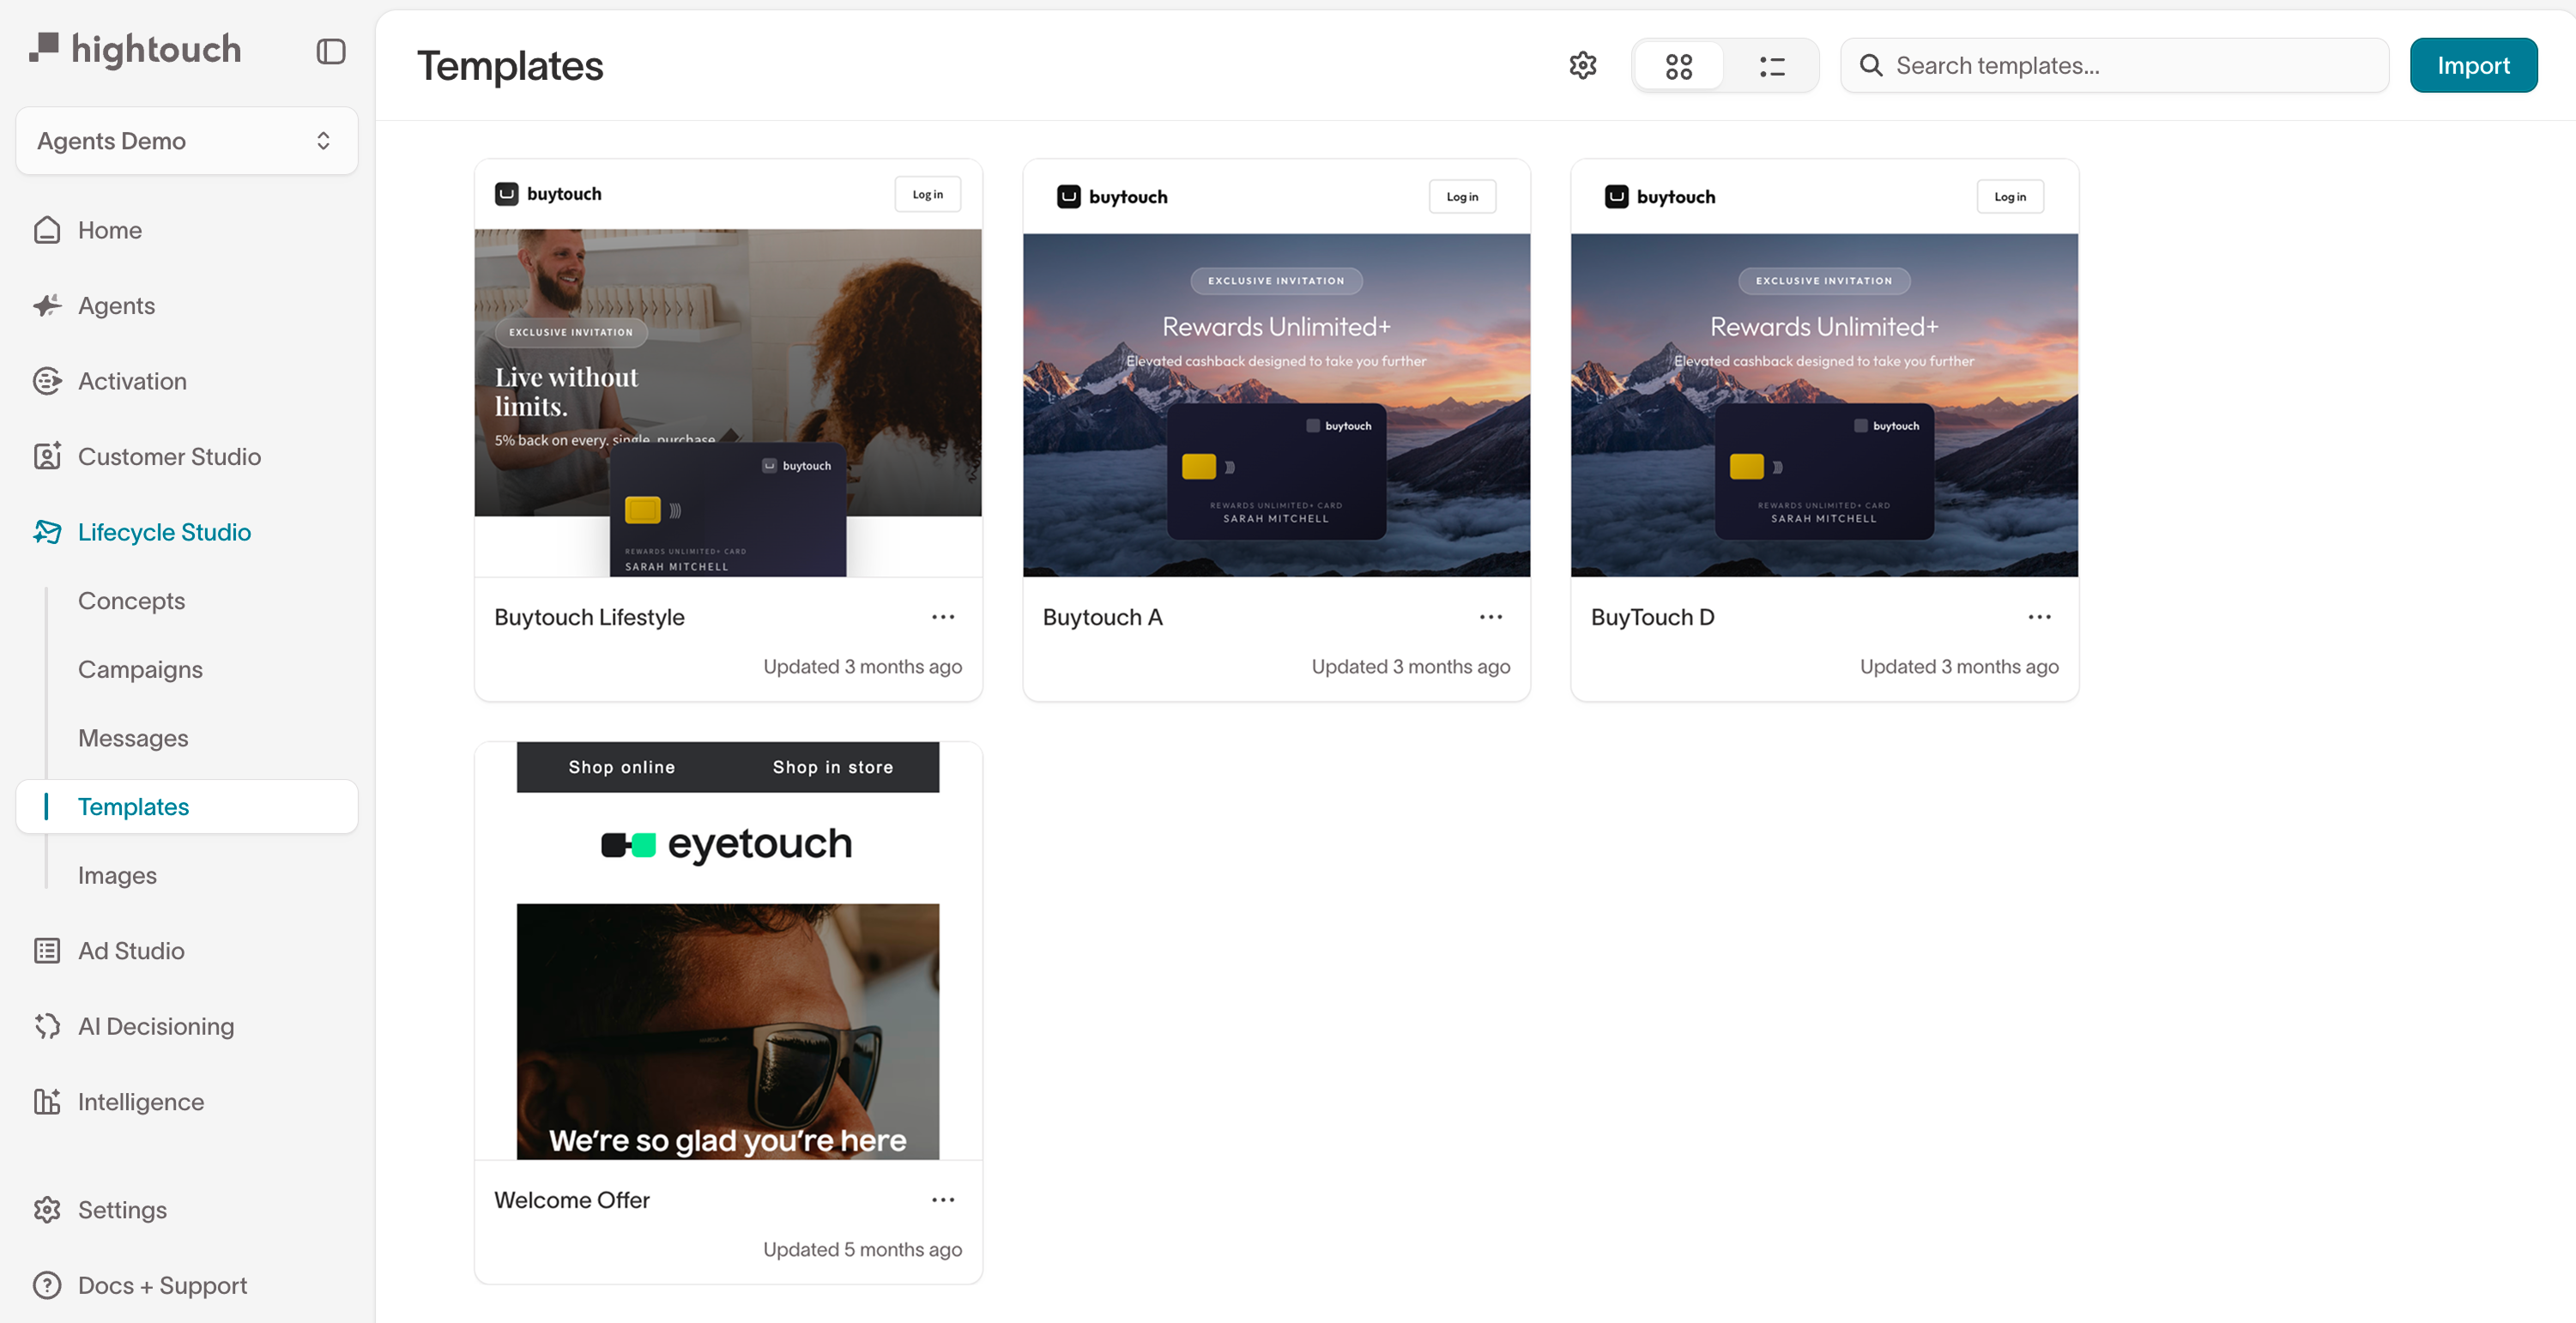Open Campaigns under Lifecycle Studio
The image size is (2576, 1323).
[x=140, y=670]
